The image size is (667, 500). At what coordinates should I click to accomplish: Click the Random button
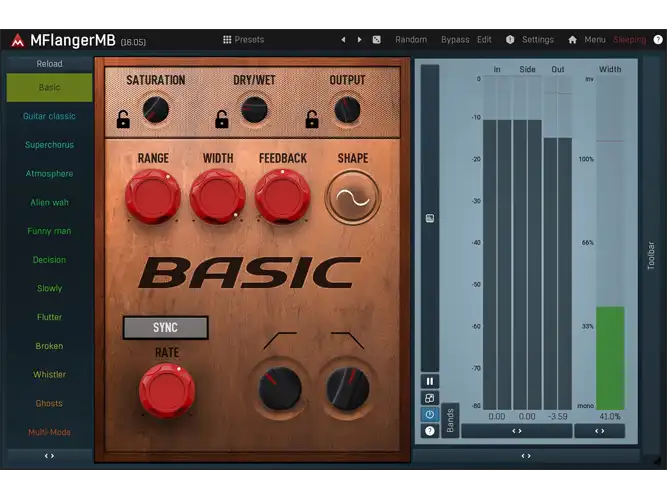411,40
